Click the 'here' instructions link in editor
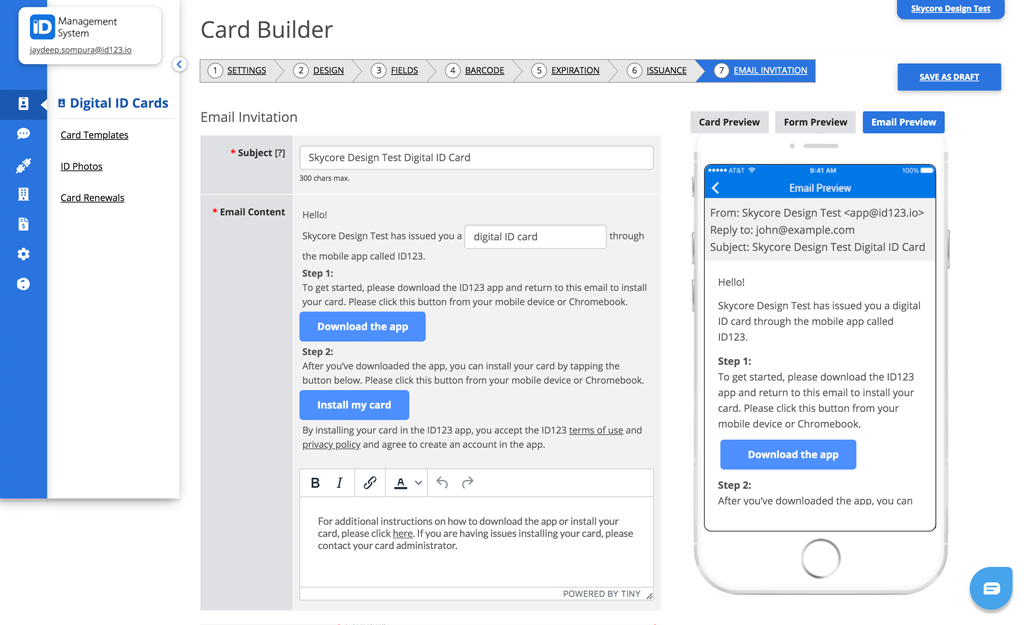The image size is (1024, 625). 402,534
